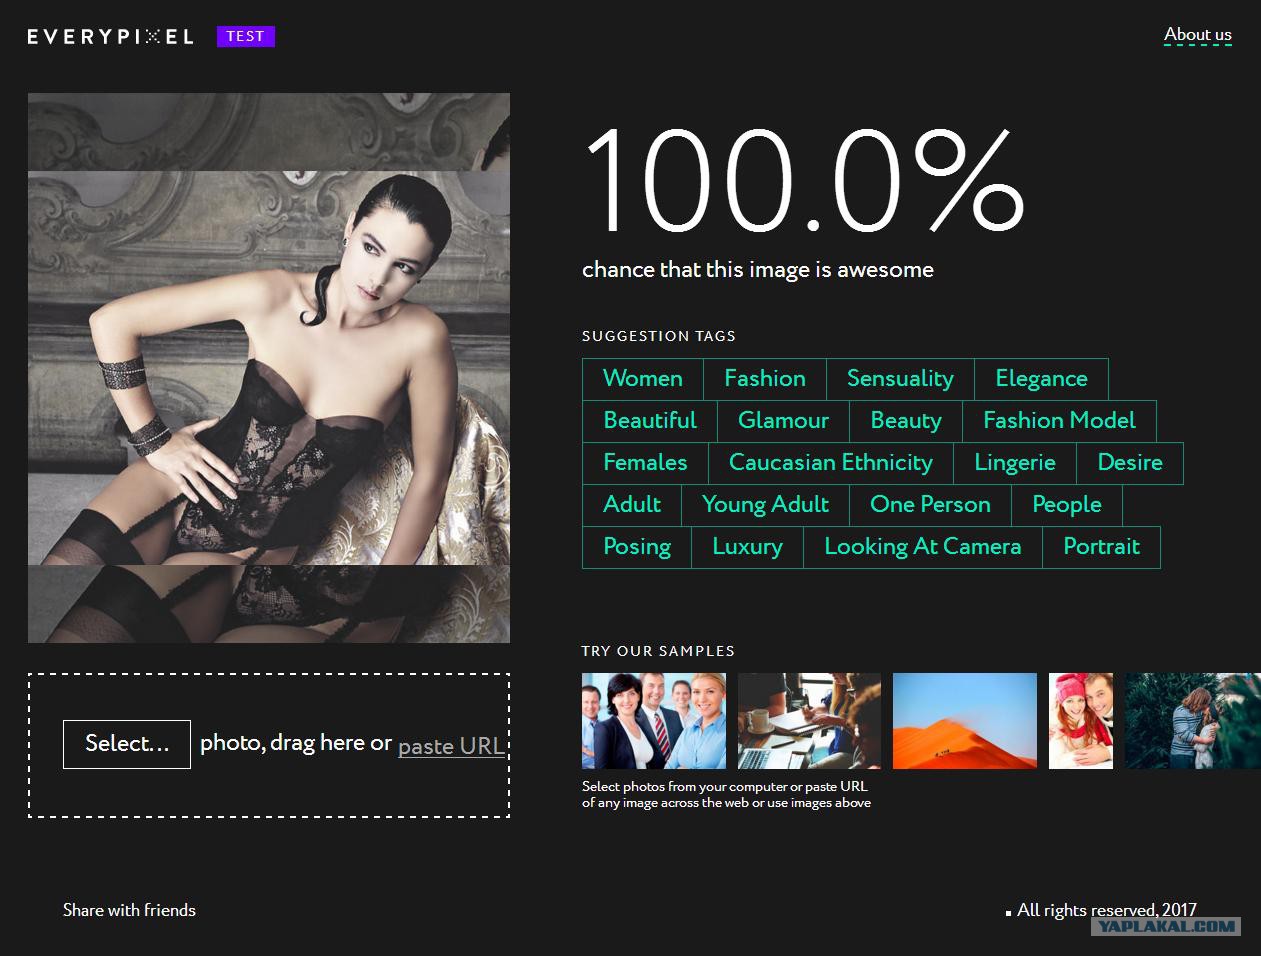Click the Select... button

point(127,744)
